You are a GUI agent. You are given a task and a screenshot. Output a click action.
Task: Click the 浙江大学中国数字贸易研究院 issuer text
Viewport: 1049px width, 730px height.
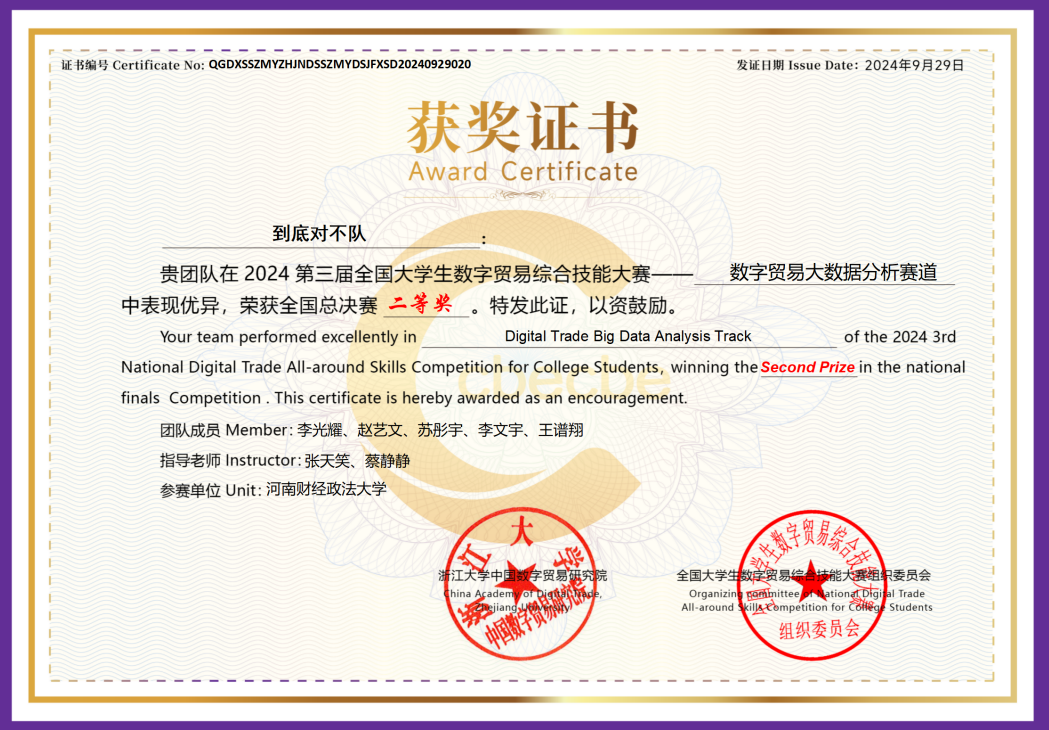522,575
